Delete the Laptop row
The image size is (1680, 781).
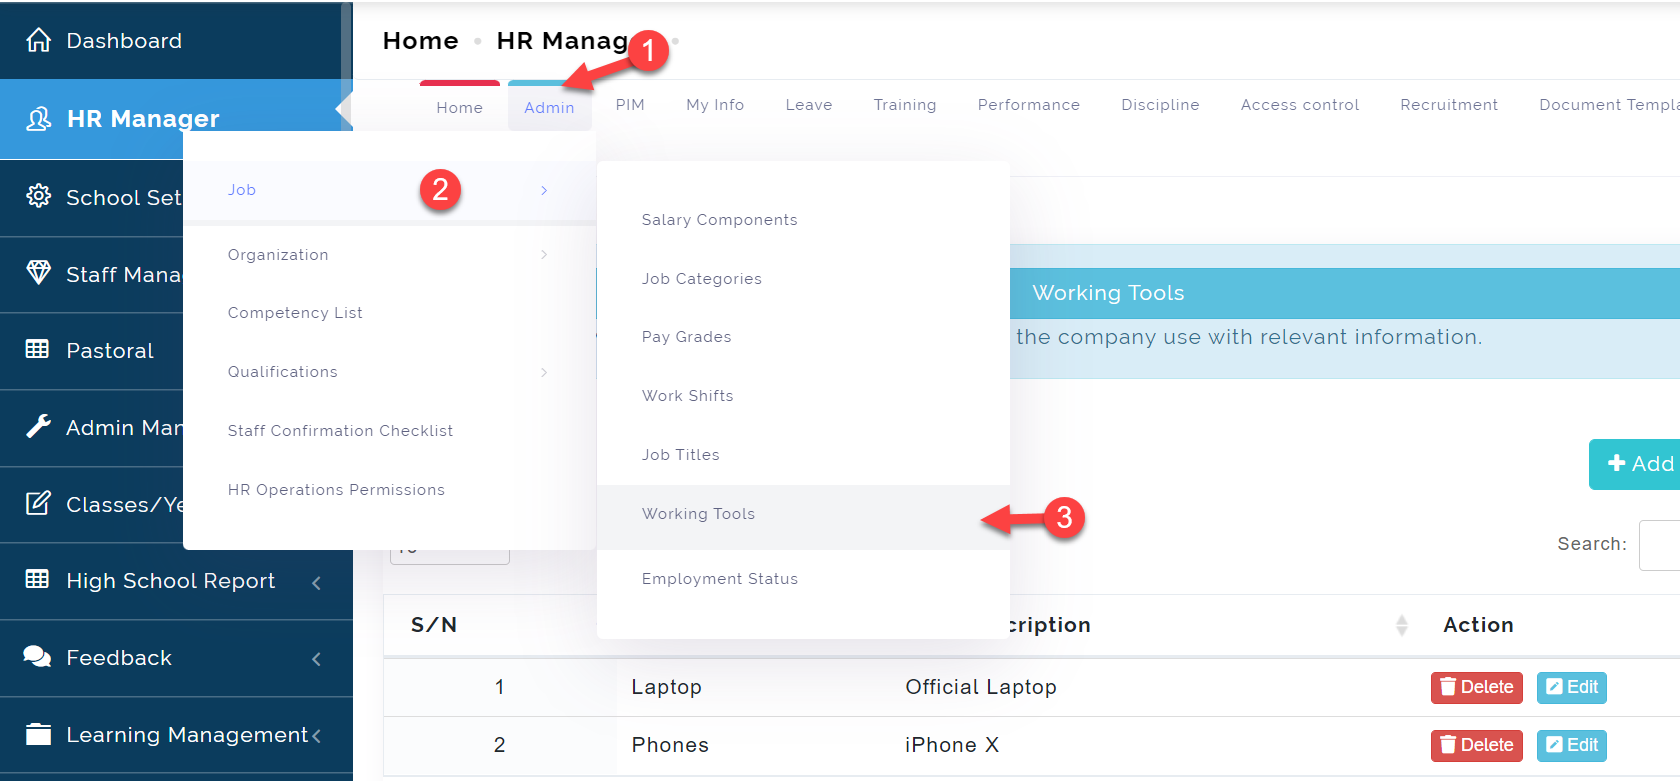click(1476, 687)
